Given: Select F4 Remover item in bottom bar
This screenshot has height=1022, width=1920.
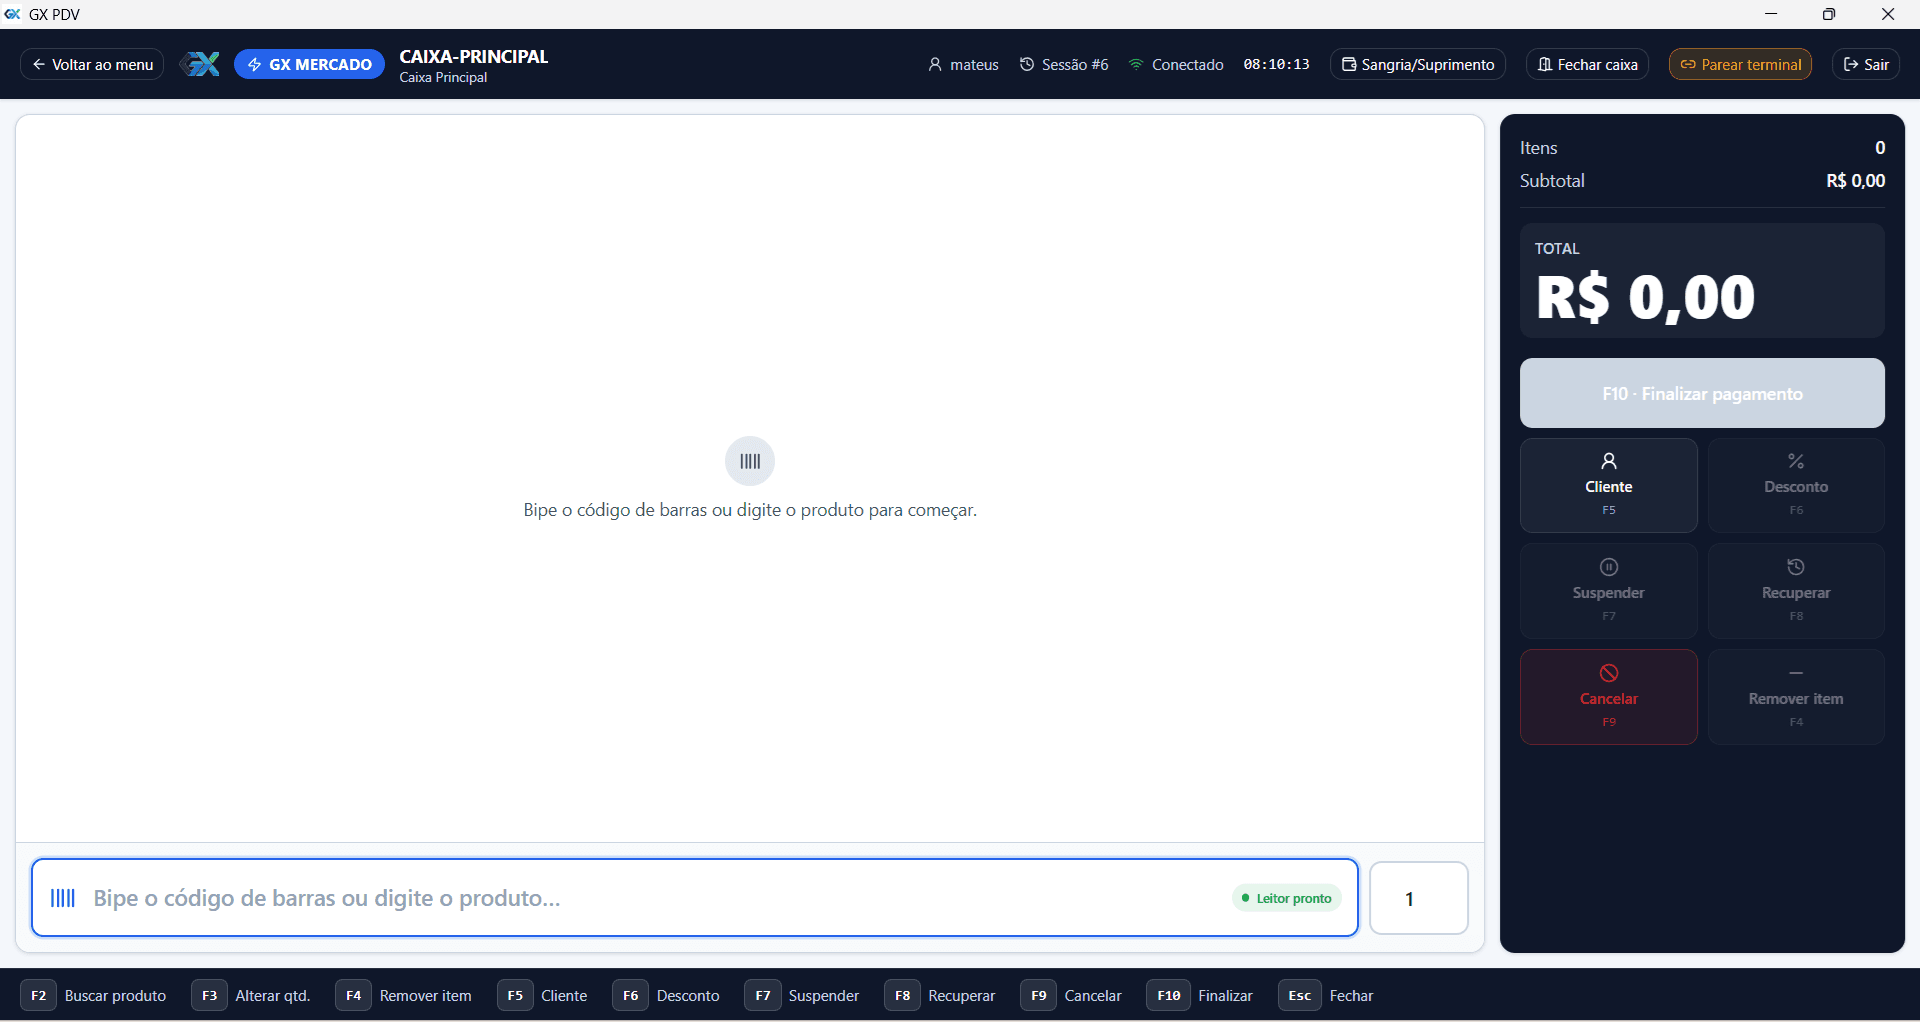Looking at the screenshot, I should pos(404,996).
